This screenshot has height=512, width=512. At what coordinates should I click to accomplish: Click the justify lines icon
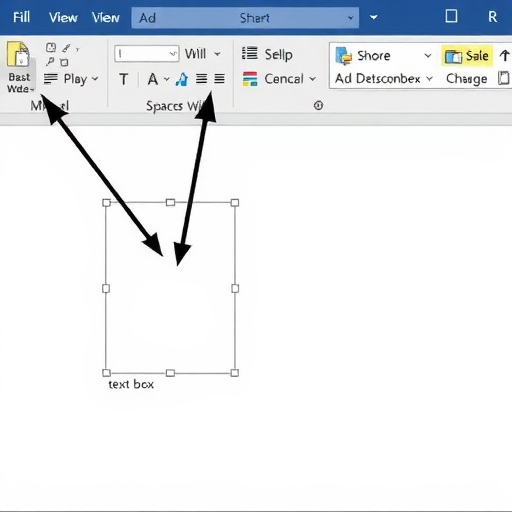(x=219, y=79)
